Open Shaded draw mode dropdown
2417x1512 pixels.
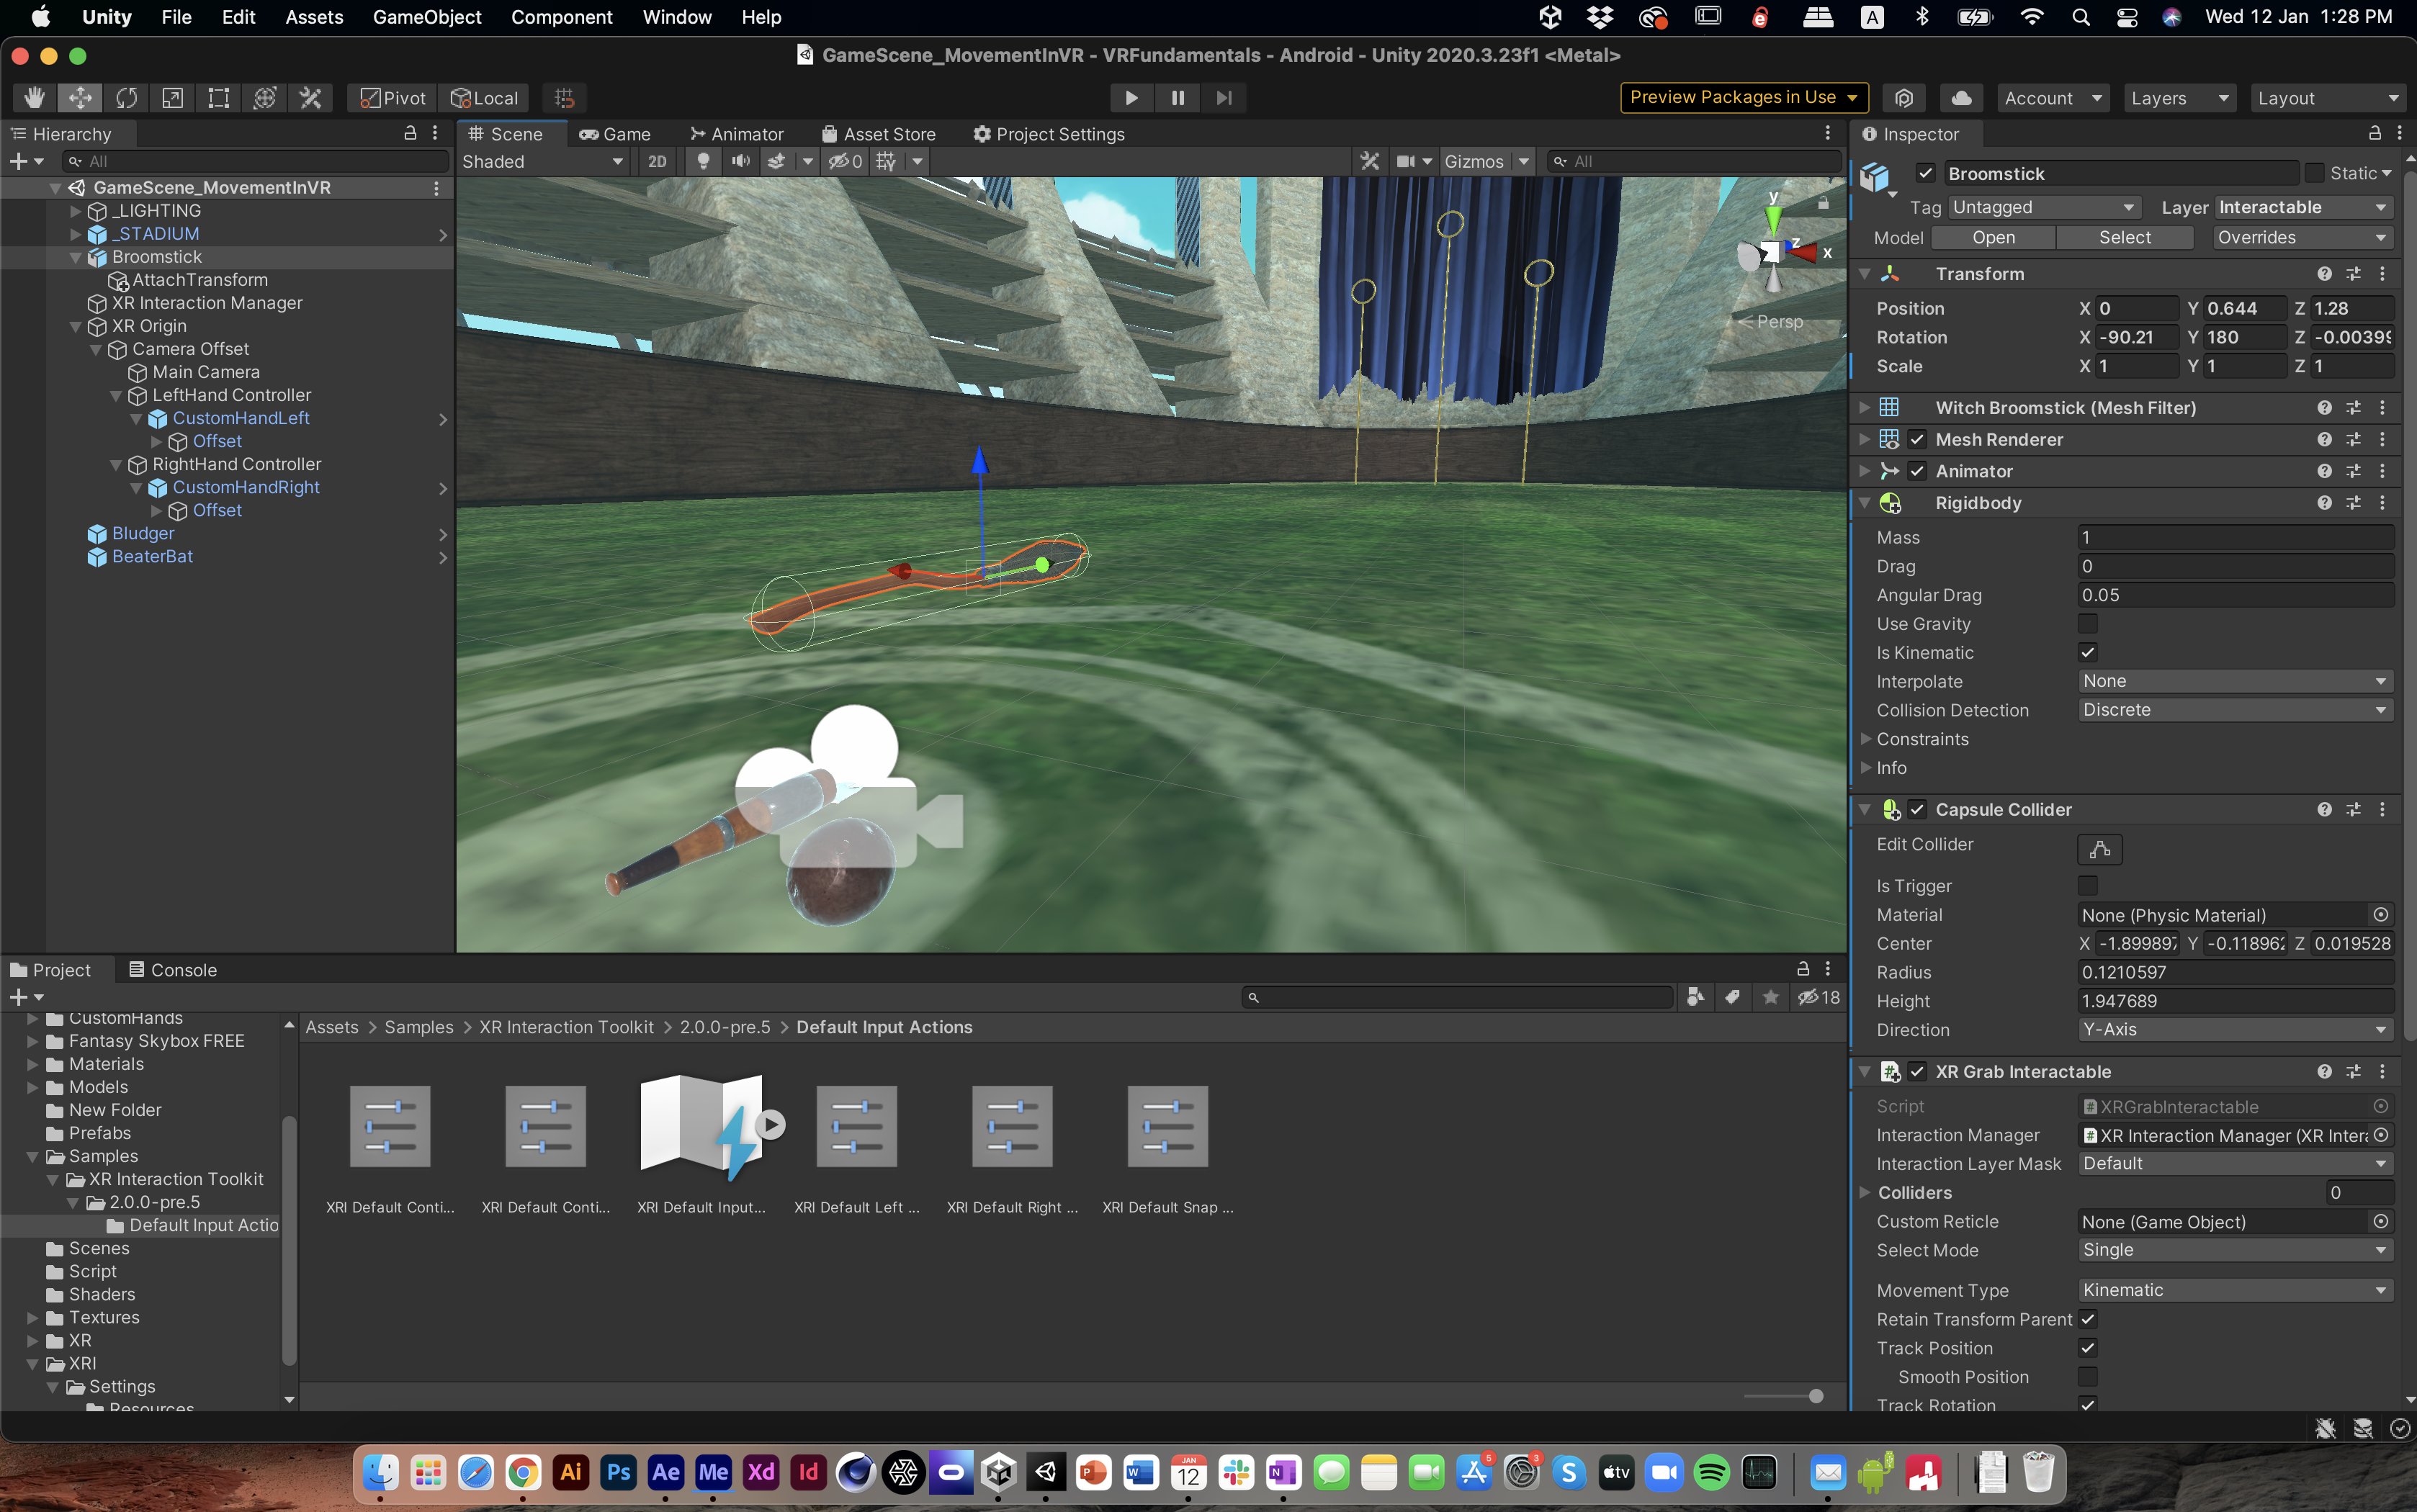(543, 161)
